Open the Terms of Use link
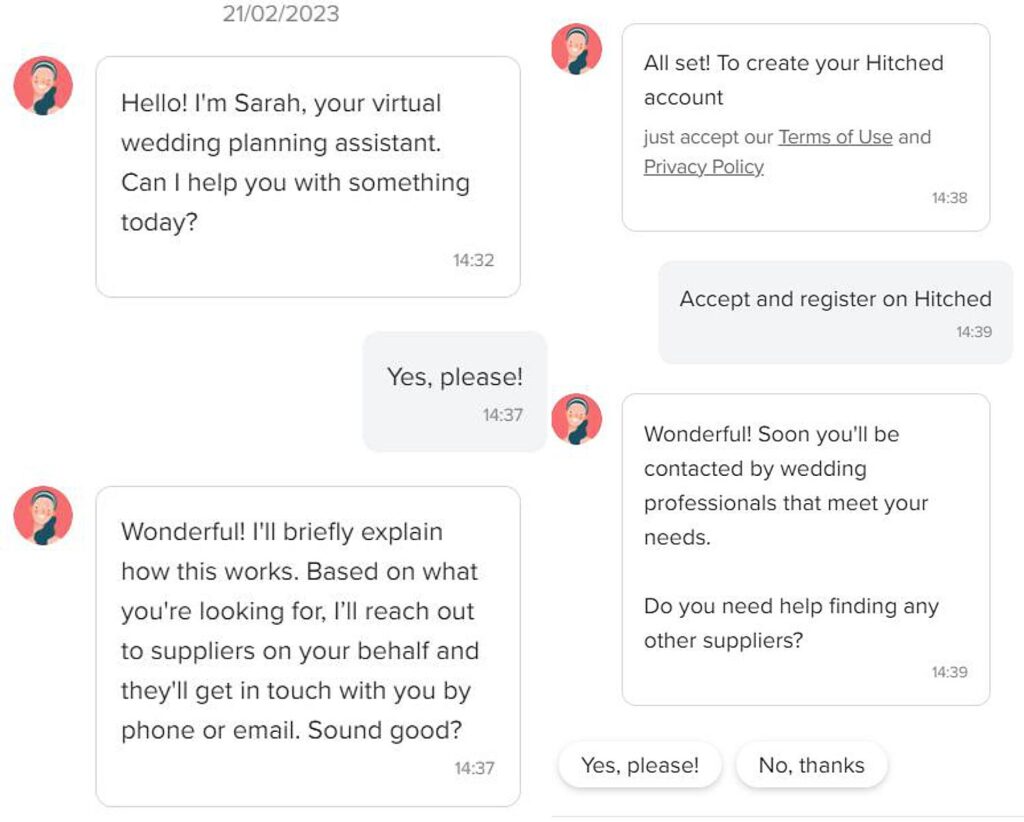Viewport: 1024px width, 822px height. pyautogui.click(x=835, y=137)
